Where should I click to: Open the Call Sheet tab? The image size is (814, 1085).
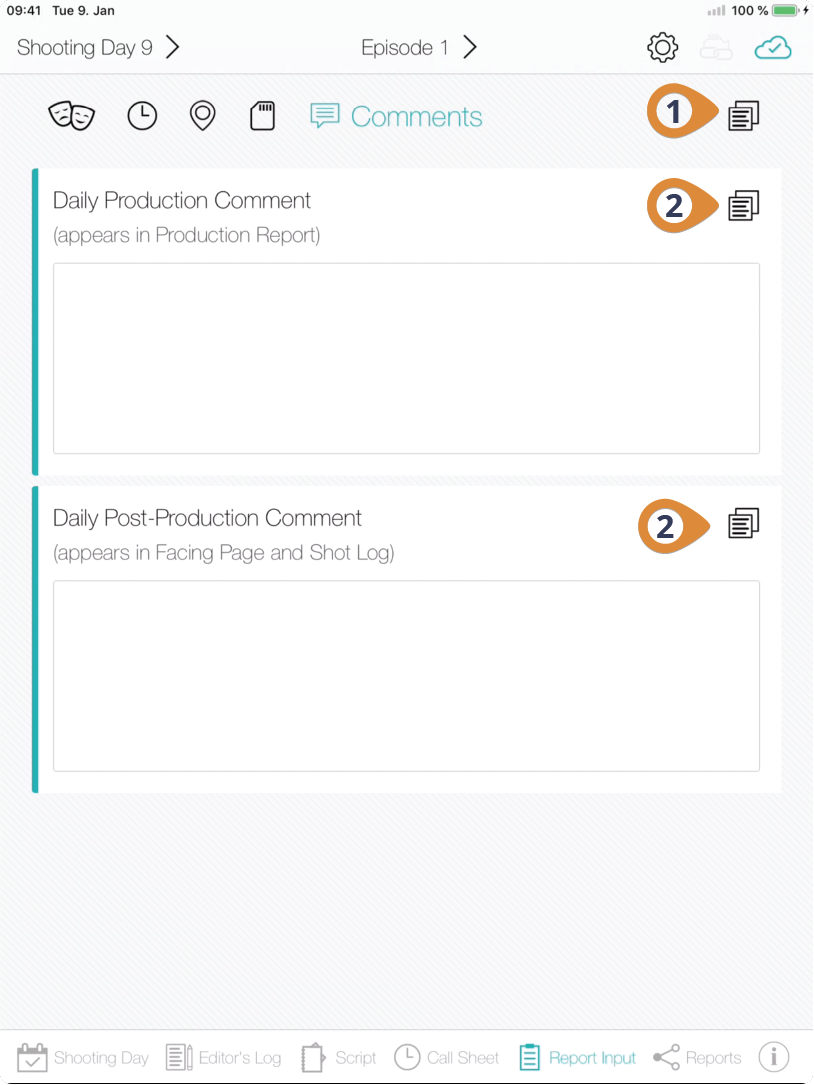[446, 1057]
